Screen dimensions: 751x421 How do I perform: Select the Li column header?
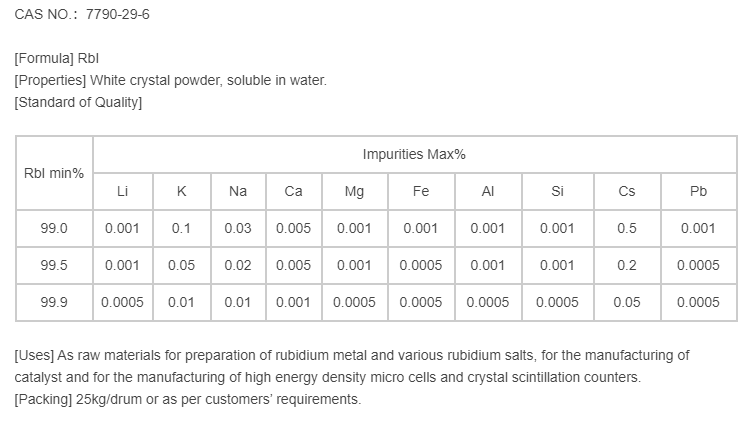(122, 191)
